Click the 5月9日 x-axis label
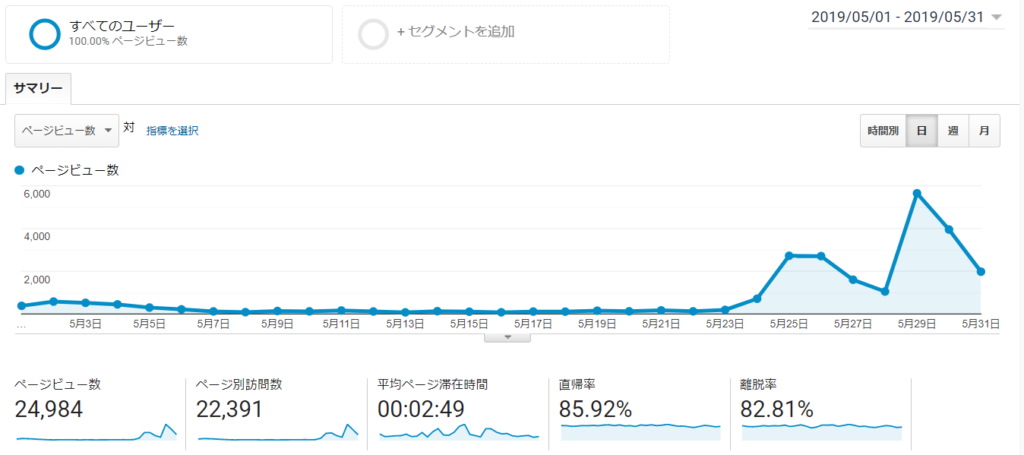The image size is (1024, 455). click(x=277, y=322)
